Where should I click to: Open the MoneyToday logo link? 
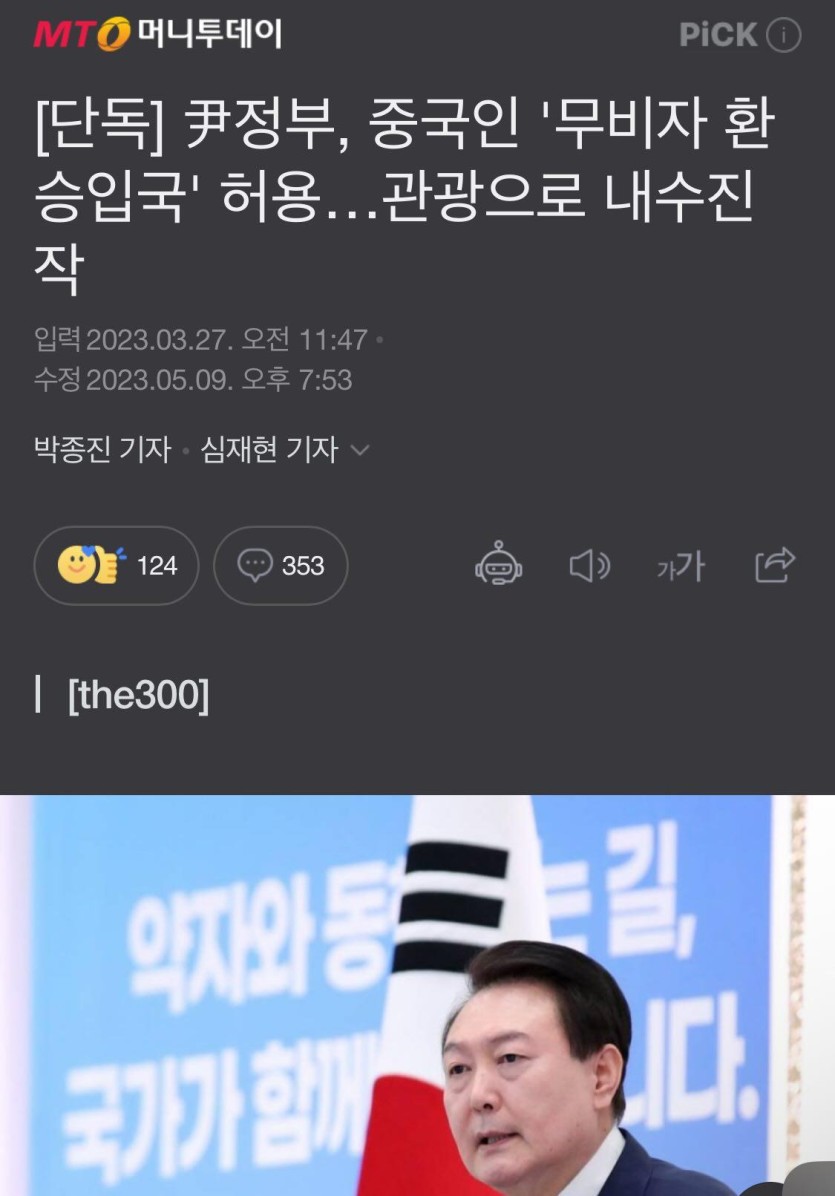point(158,34)
